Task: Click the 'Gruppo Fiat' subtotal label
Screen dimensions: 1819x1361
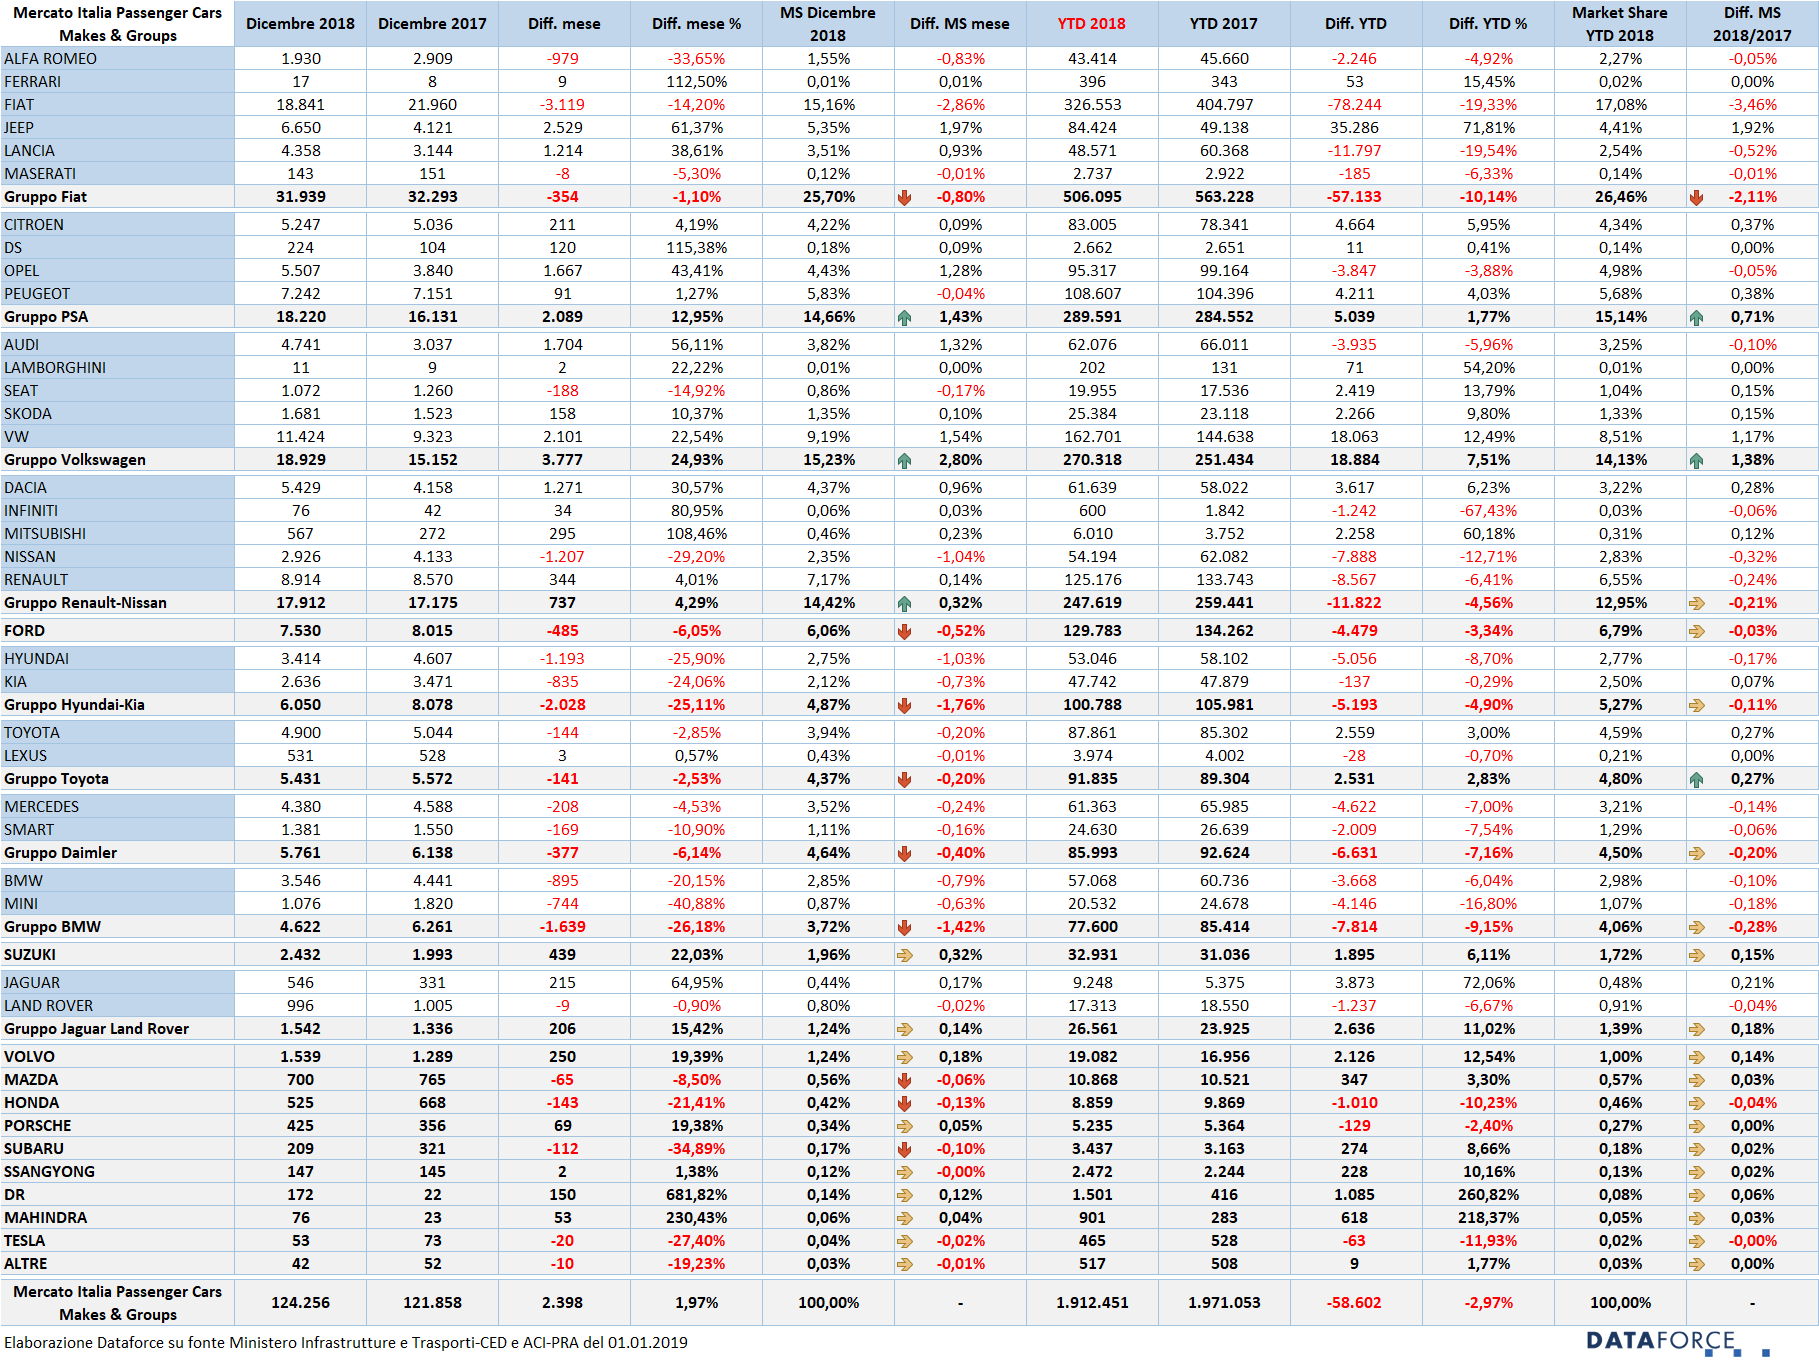Action: [45, 197]
